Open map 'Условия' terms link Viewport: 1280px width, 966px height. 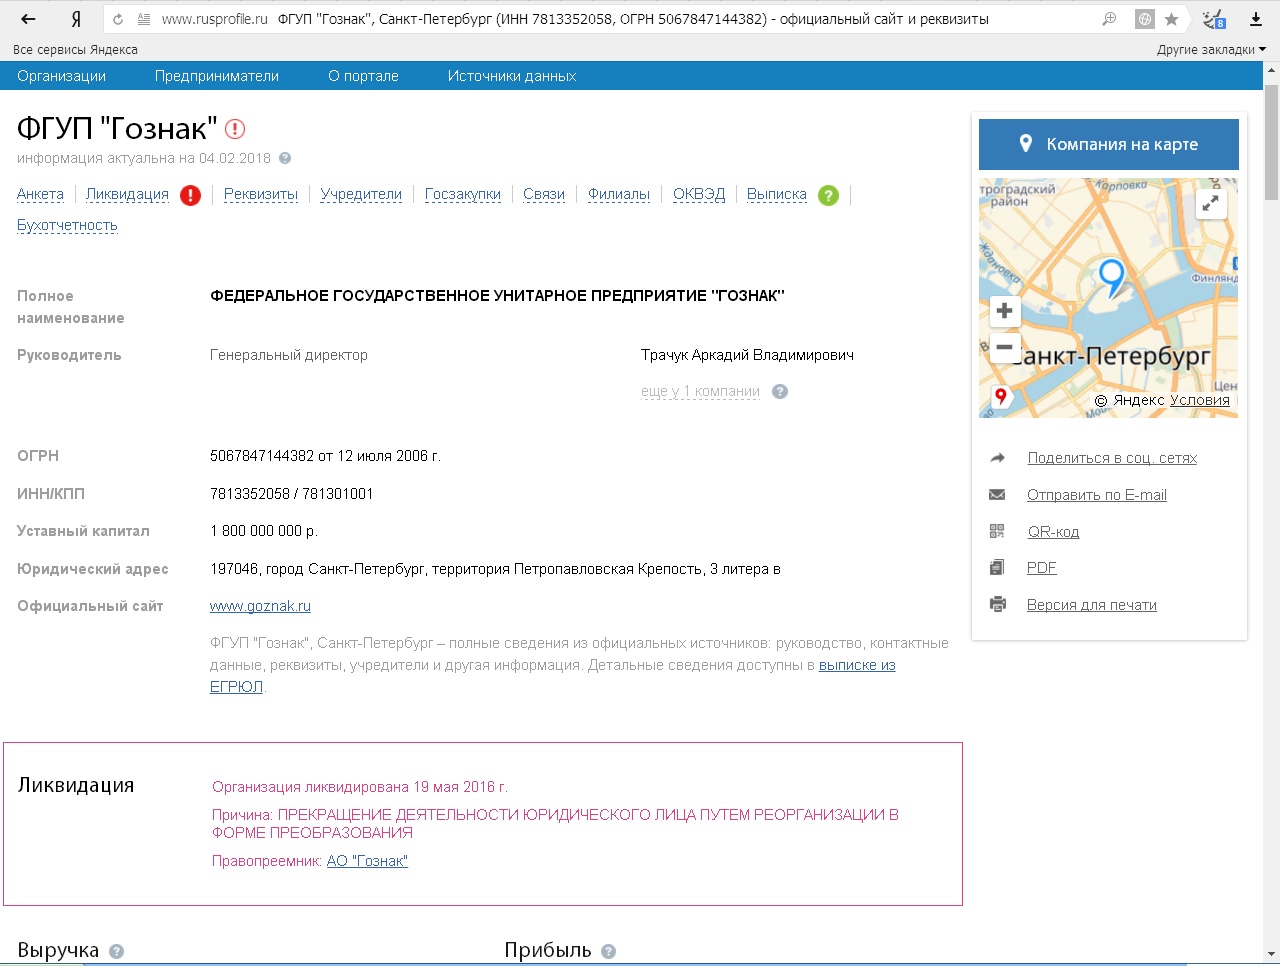pos(1200,400)
